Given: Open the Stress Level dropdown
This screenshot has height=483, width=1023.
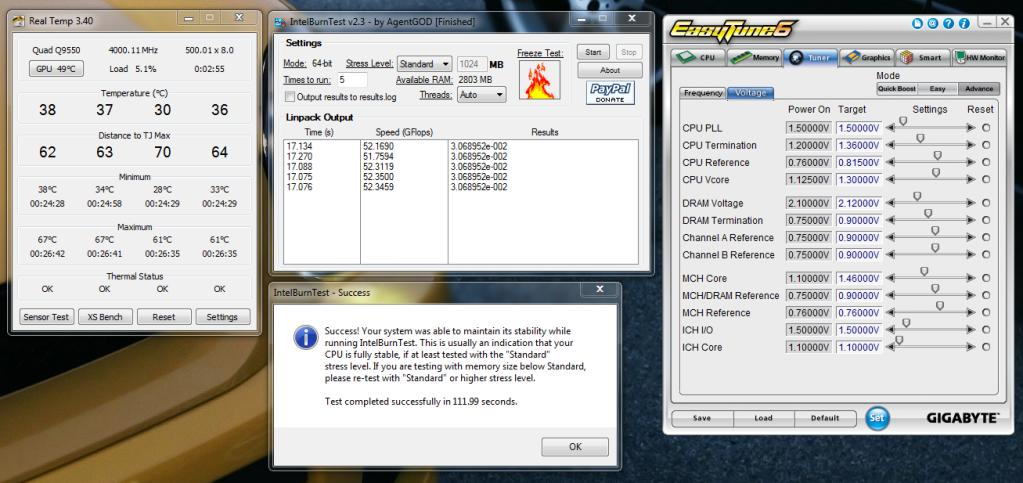Looking at the screenshot, I should (x=425, y=64).
